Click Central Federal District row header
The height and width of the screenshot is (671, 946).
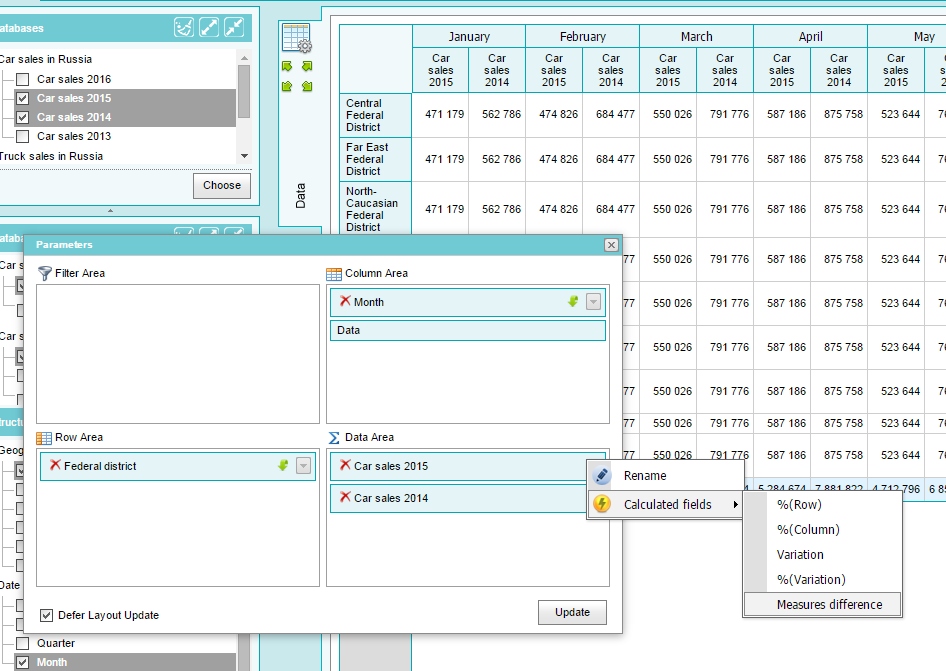click(x=376, y=115)
